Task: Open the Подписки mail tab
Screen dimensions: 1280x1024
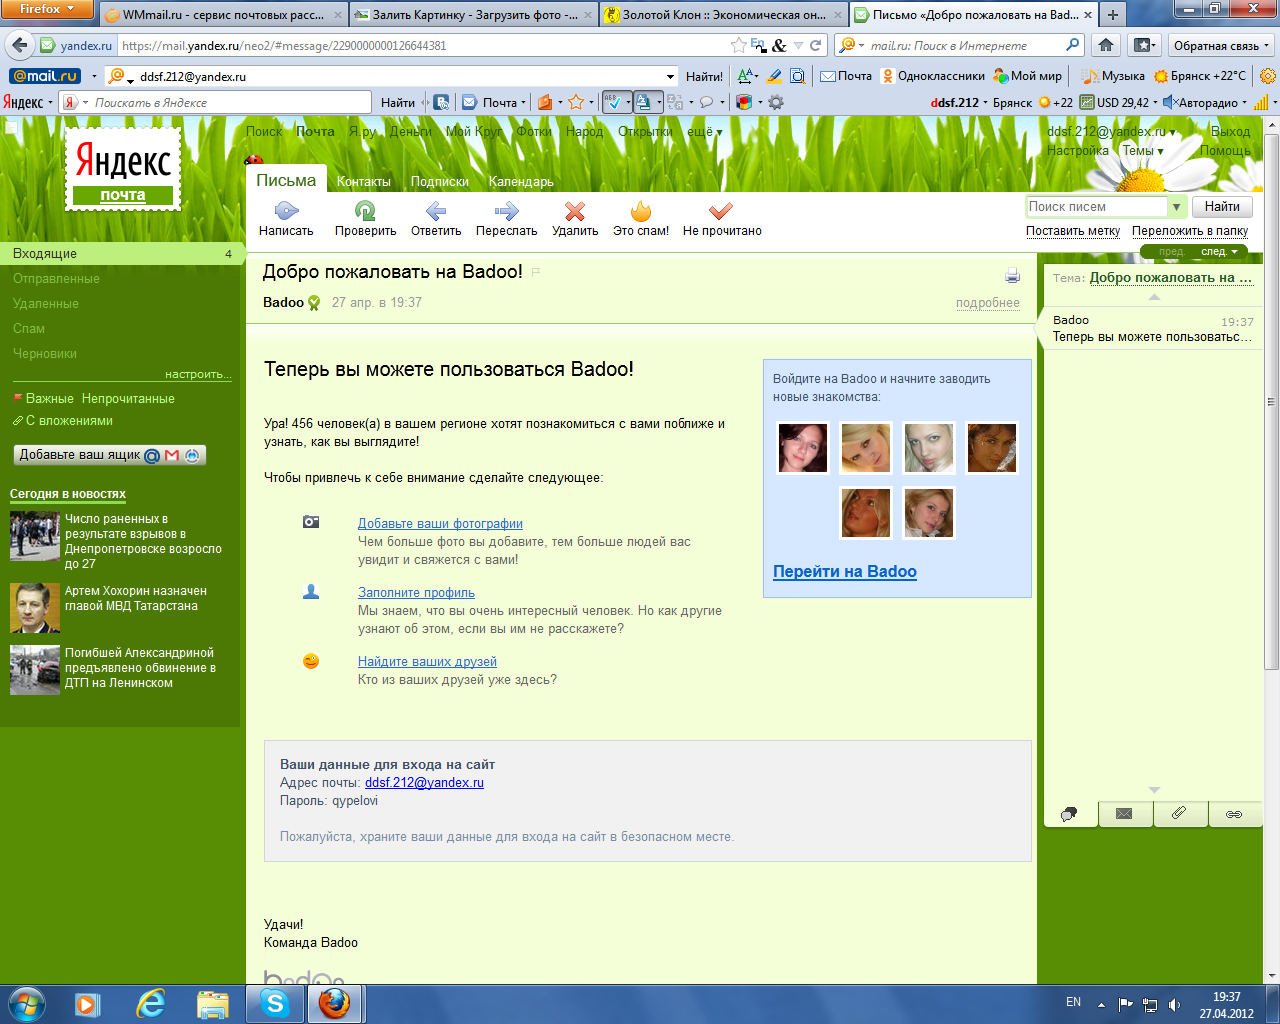Action: pyautogui.click(x=440, y=181)
